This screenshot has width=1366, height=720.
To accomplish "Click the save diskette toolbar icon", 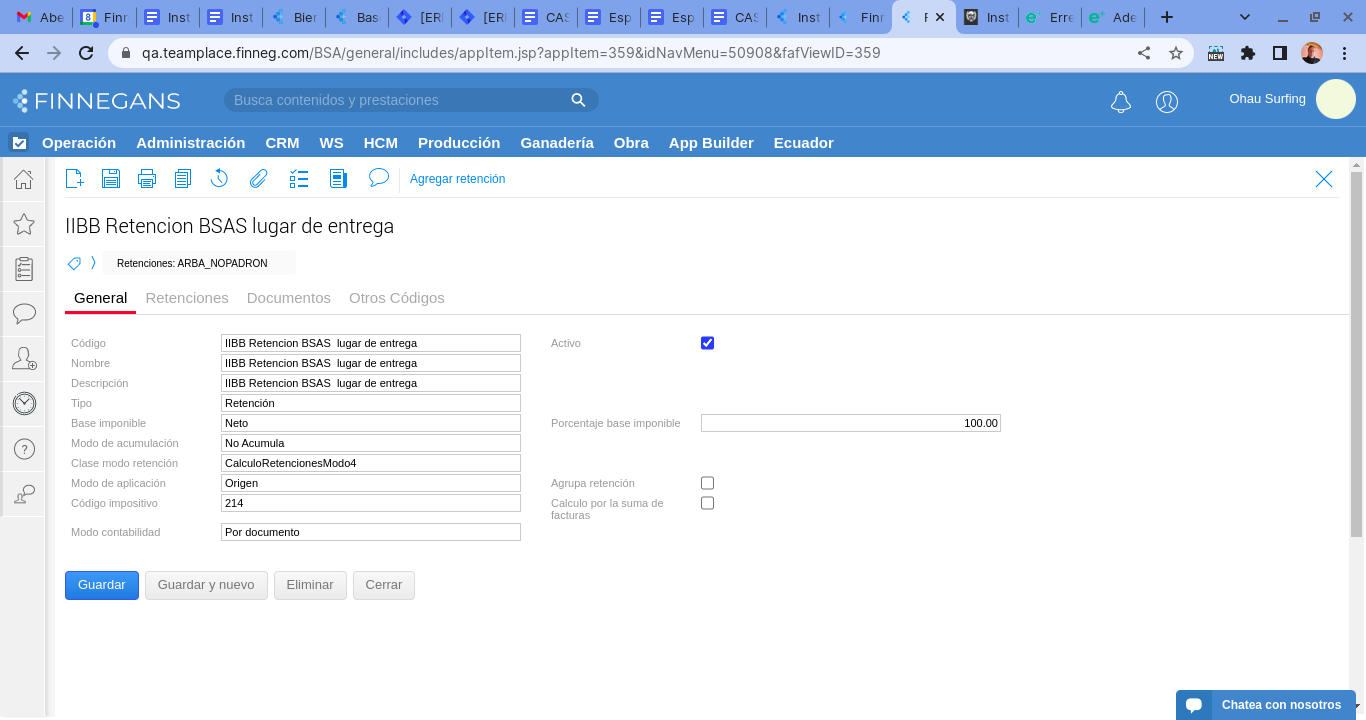I will click(x=111, y=179).
